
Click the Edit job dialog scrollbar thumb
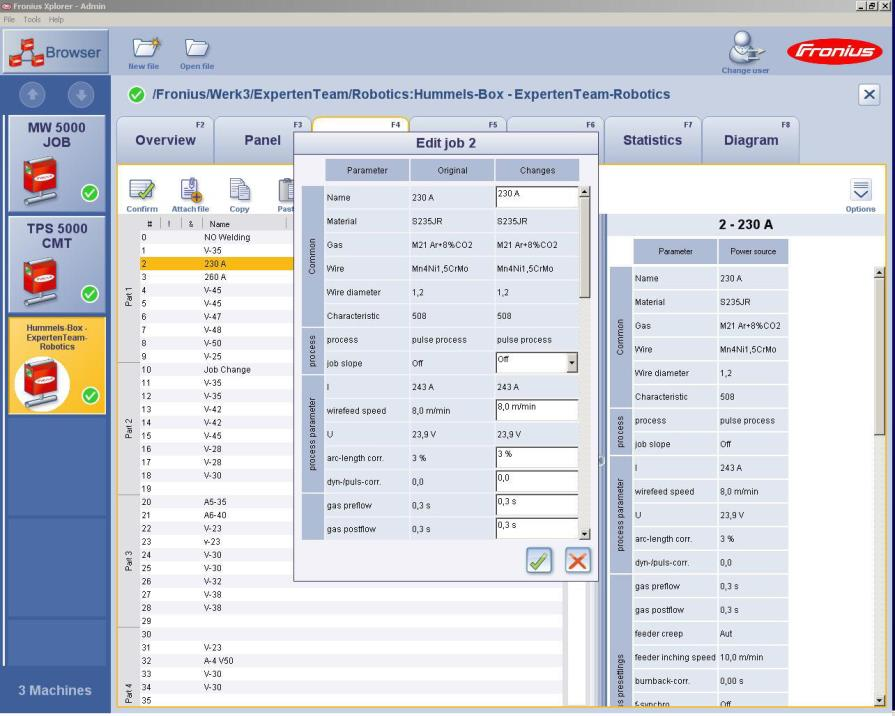click(x=584, y=247)
